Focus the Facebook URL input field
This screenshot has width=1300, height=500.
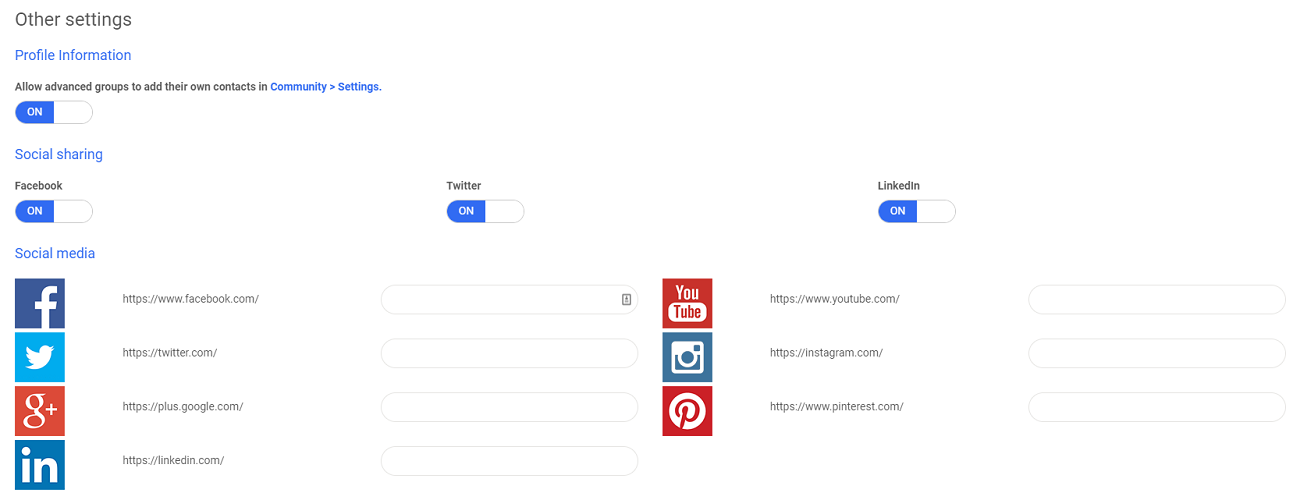pyautogui.click(x=500, y=299)
